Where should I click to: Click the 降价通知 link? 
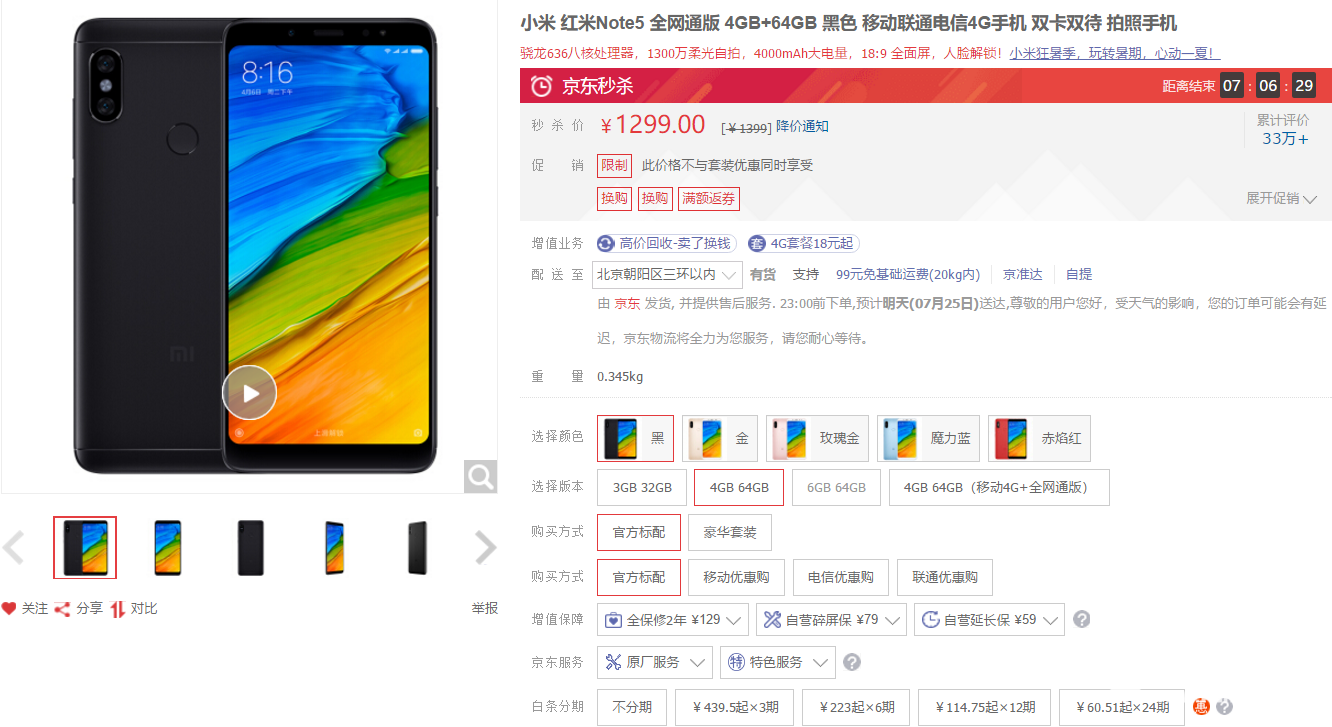(802, 126)
